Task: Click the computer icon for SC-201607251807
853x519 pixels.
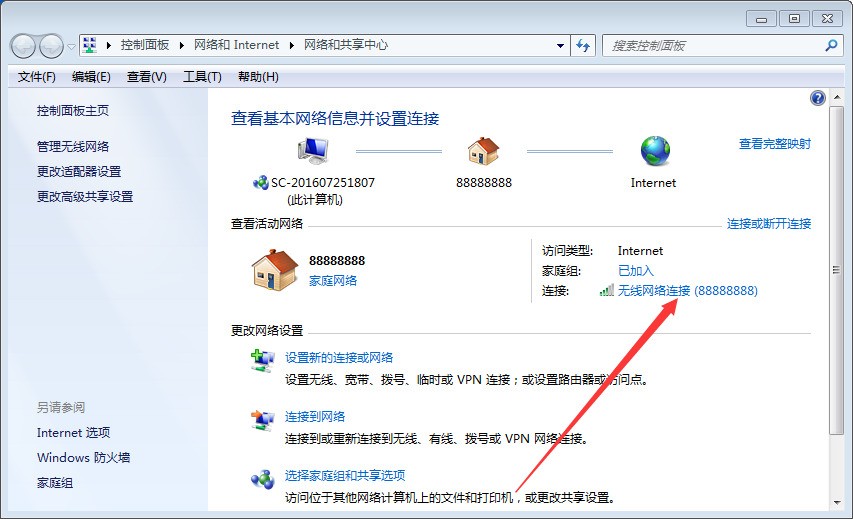Action: click(313, 151)
